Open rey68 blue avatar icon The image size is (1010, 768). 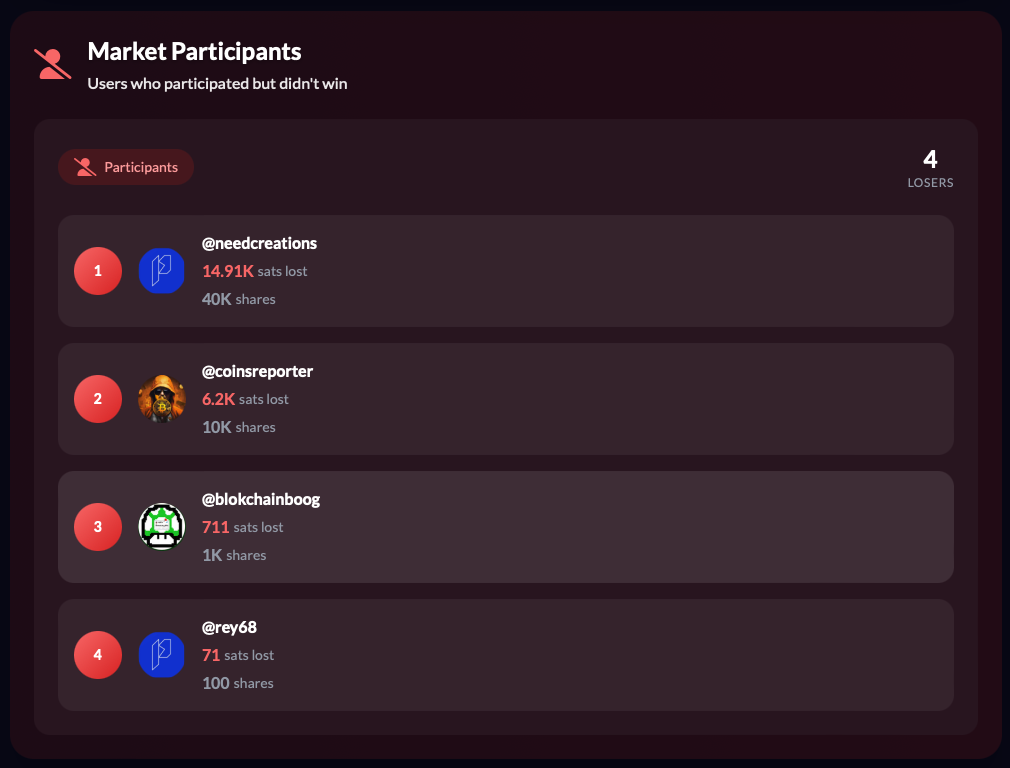tap(162, 655)
